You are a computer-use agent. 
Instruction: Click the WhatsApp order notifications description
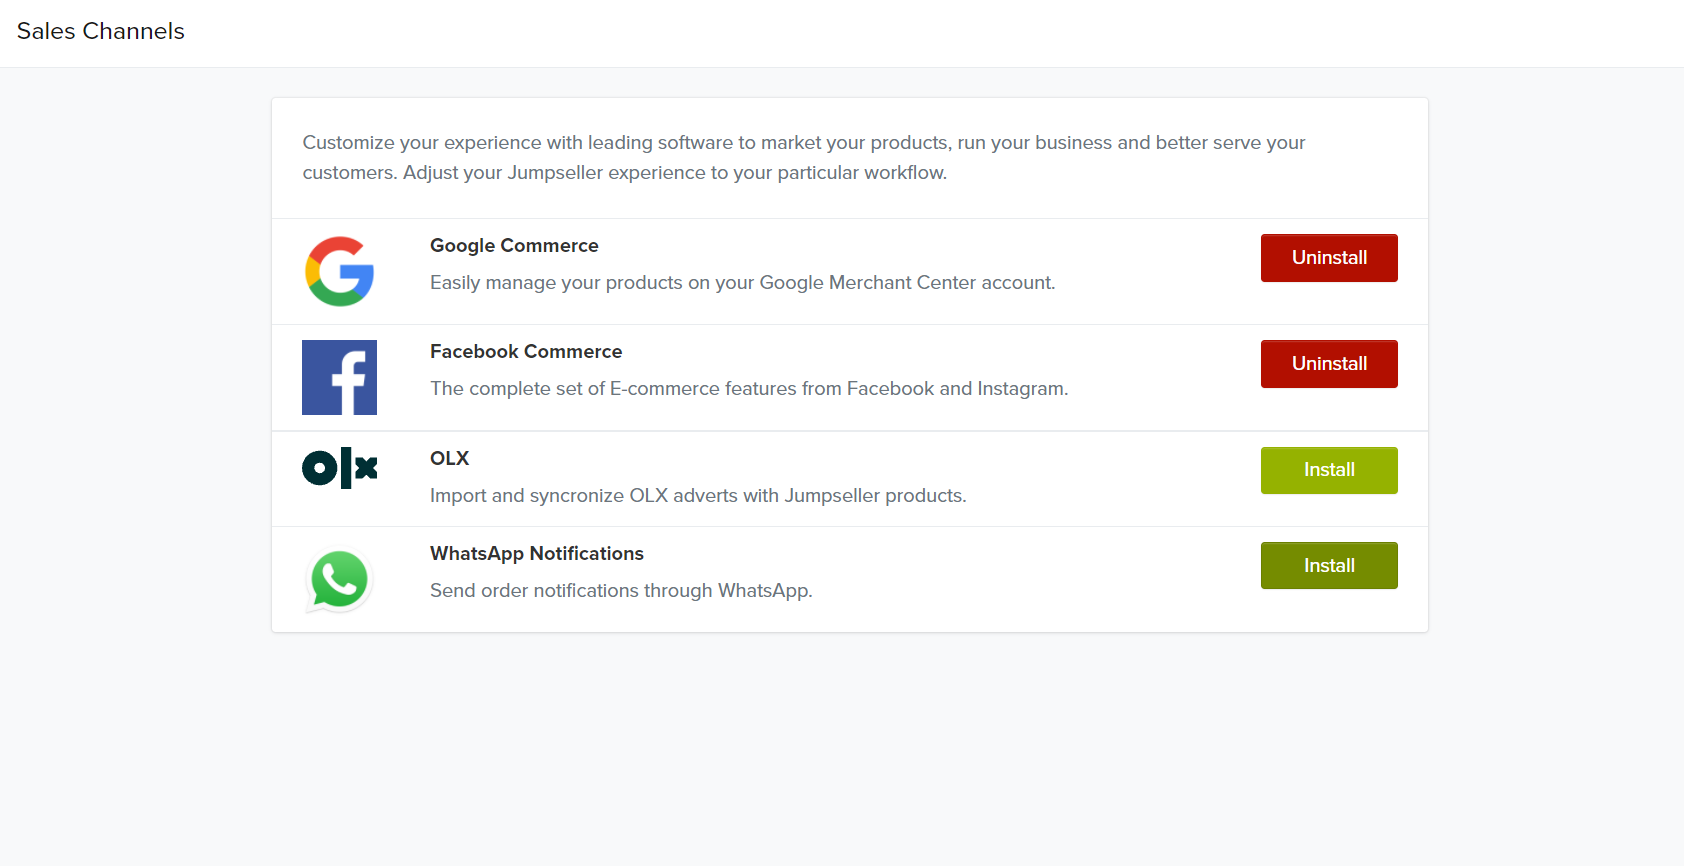tap(621, 591)
